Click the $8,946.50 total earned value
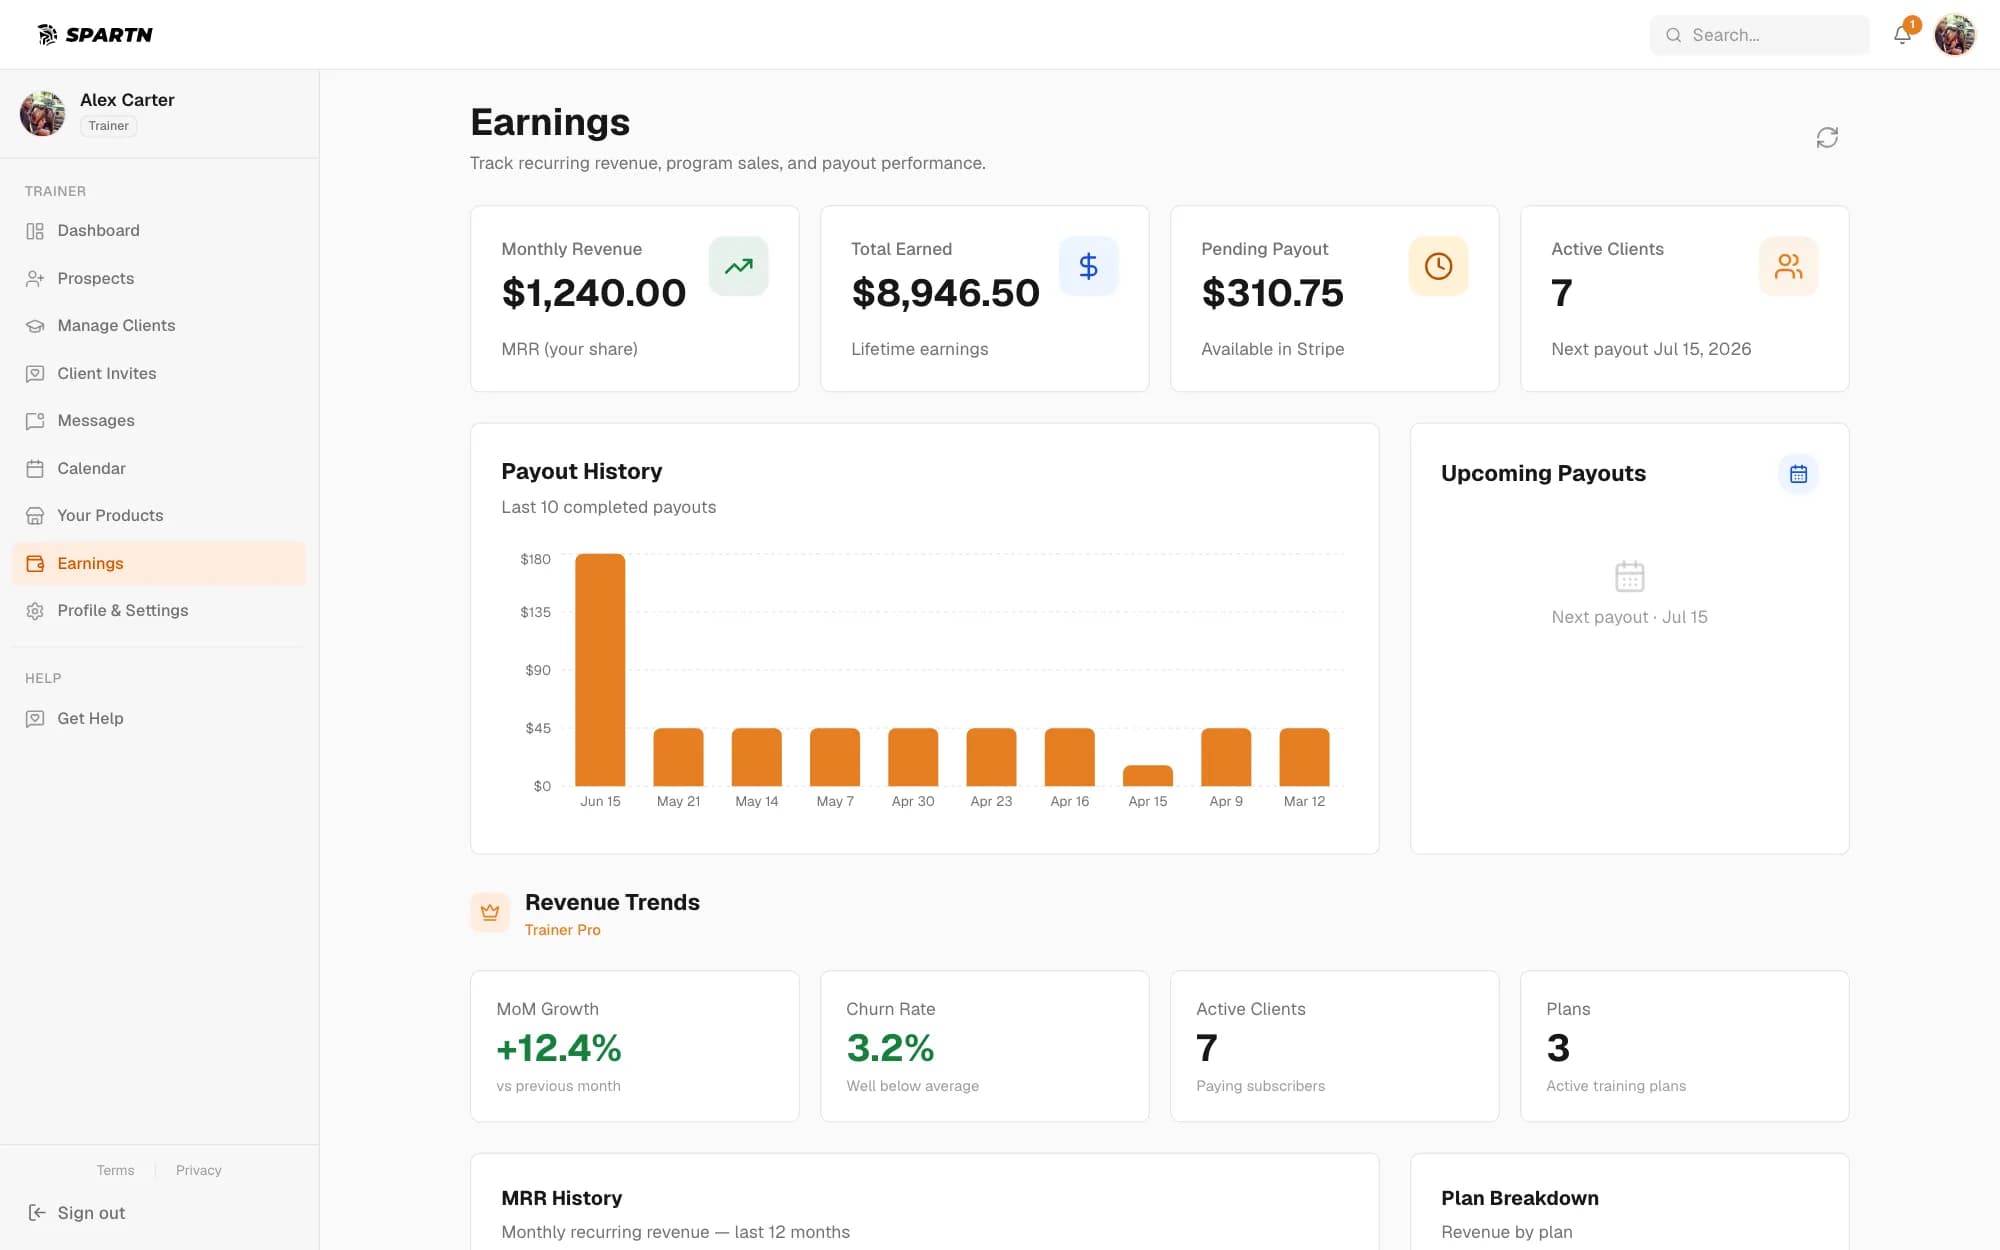This screenshot has width=2000, height=1250. (946, 293)
